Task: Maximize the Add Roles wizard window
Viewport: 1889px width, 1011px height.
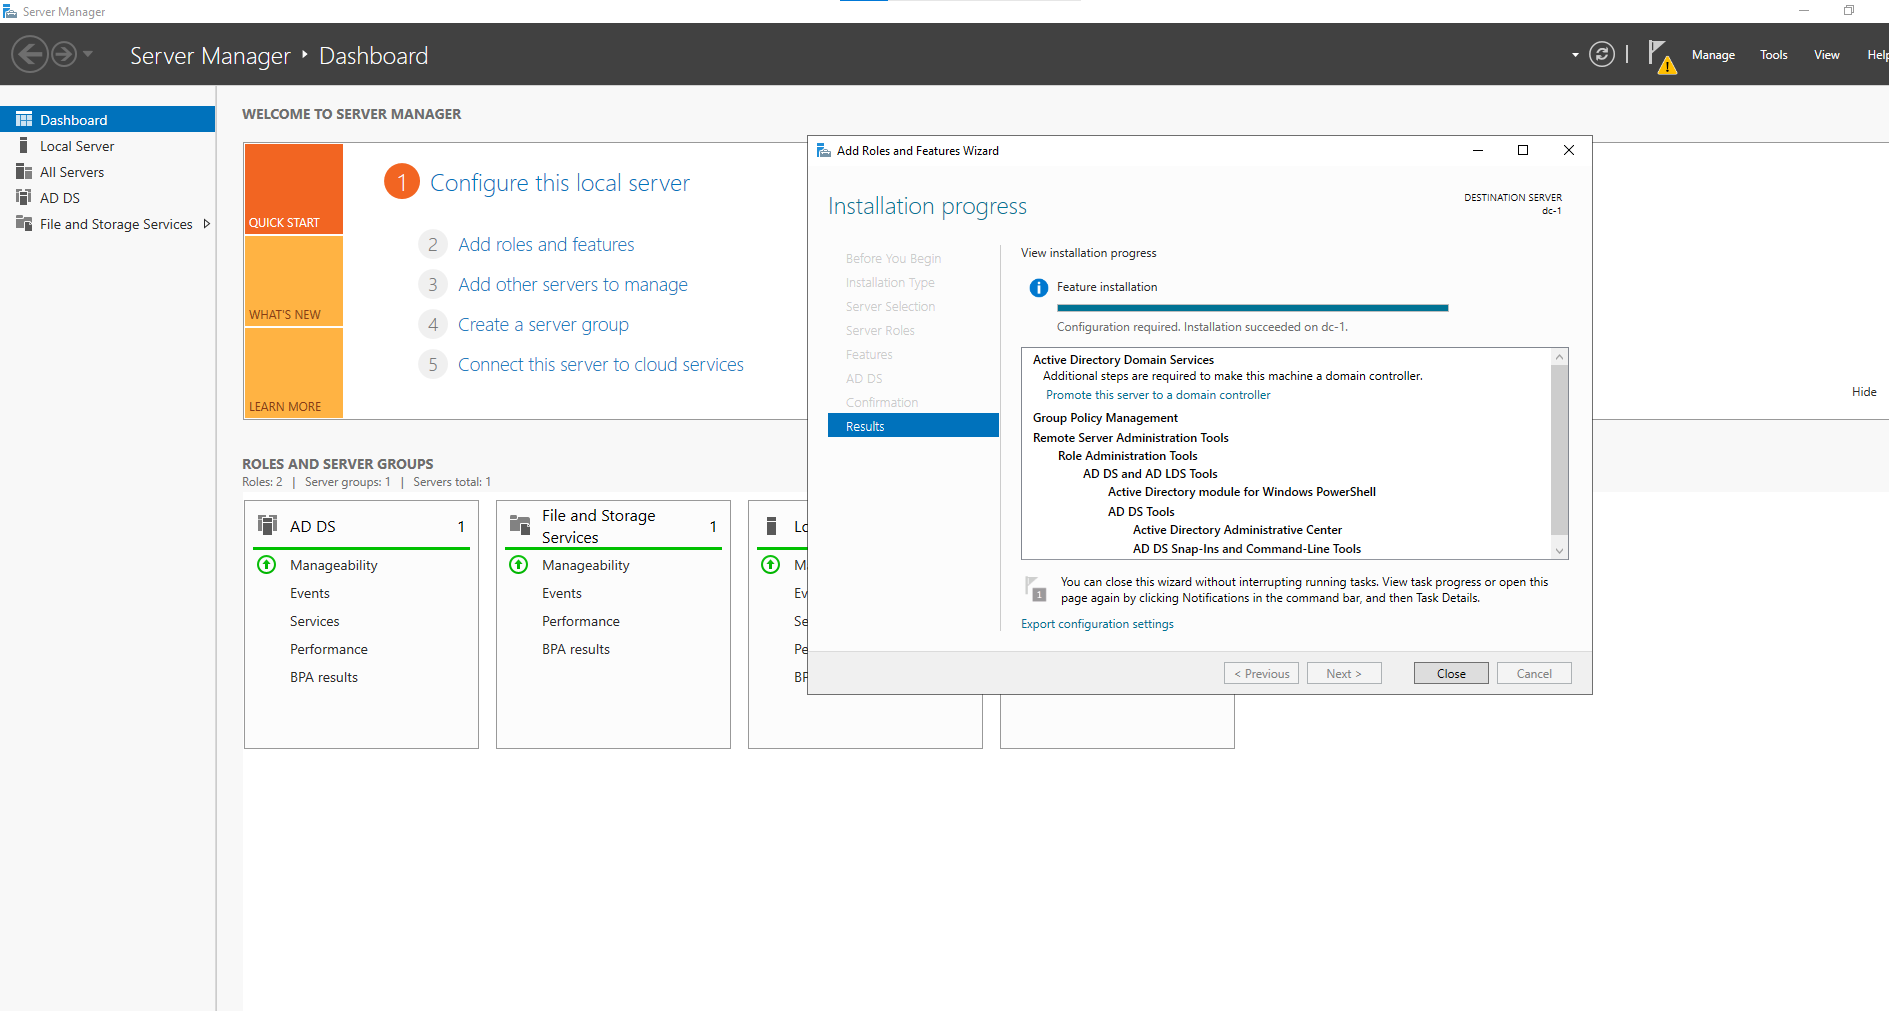Action: 1523,150
